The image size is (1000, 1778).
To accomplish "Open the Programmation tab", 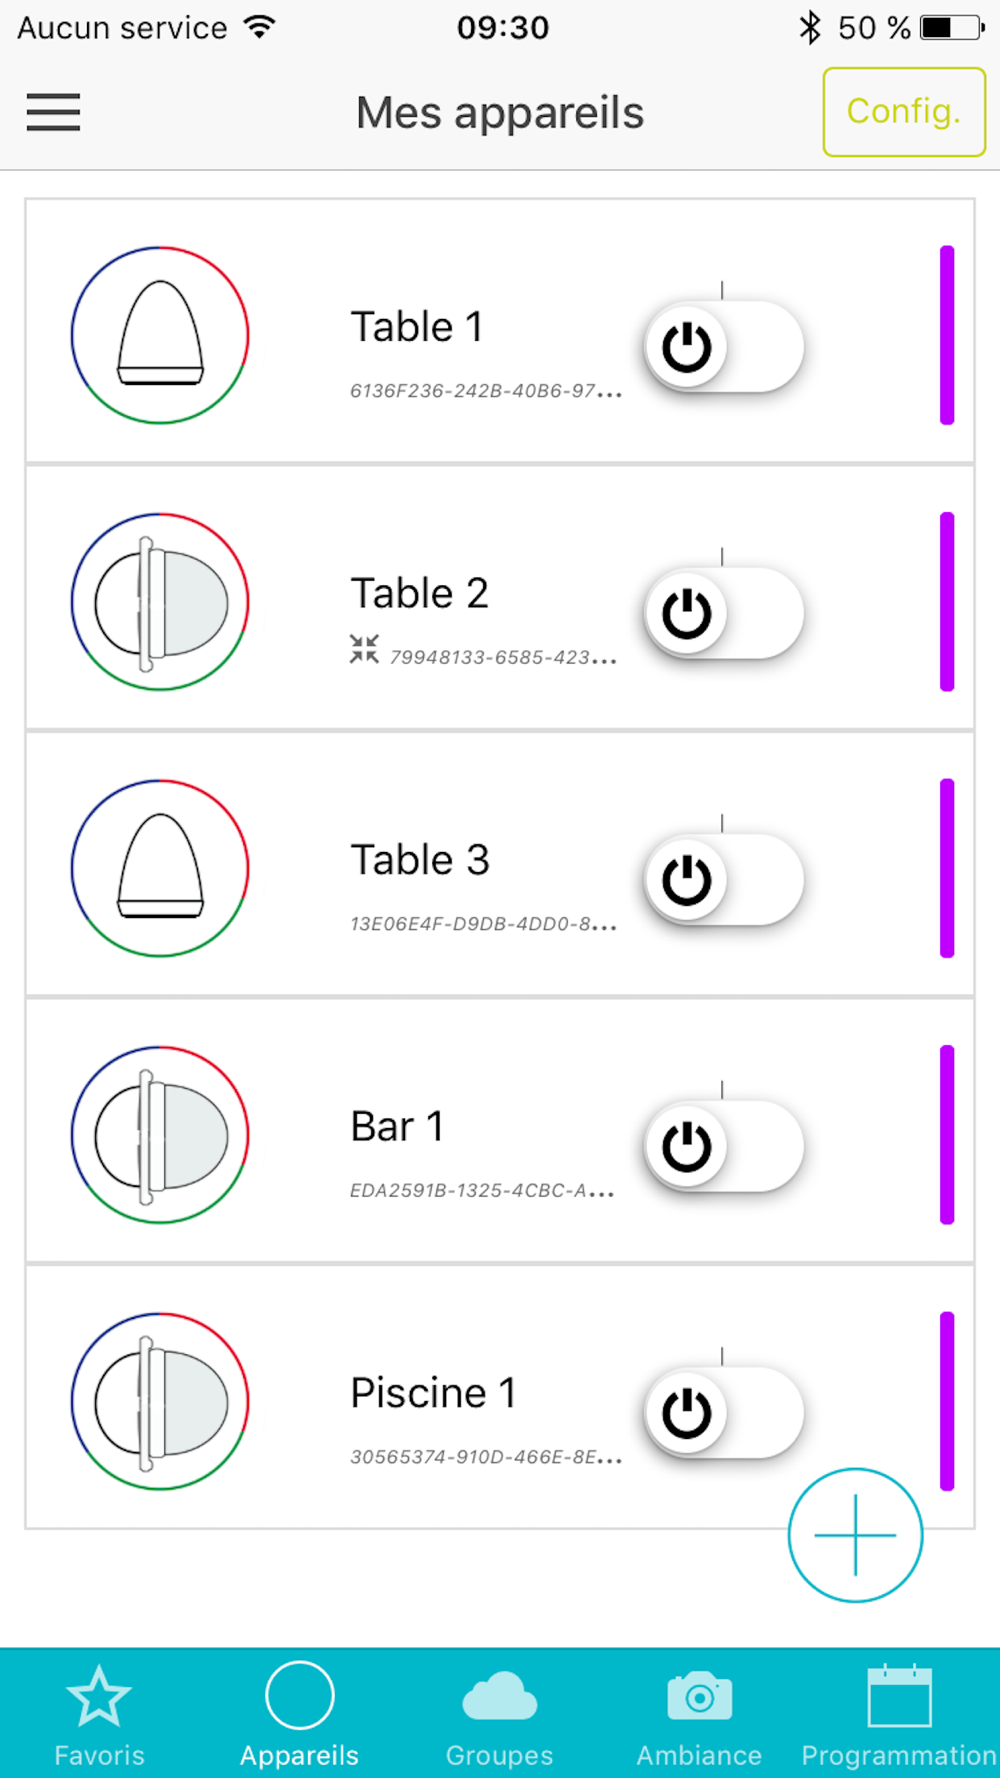I will [x=899, y=1714].
